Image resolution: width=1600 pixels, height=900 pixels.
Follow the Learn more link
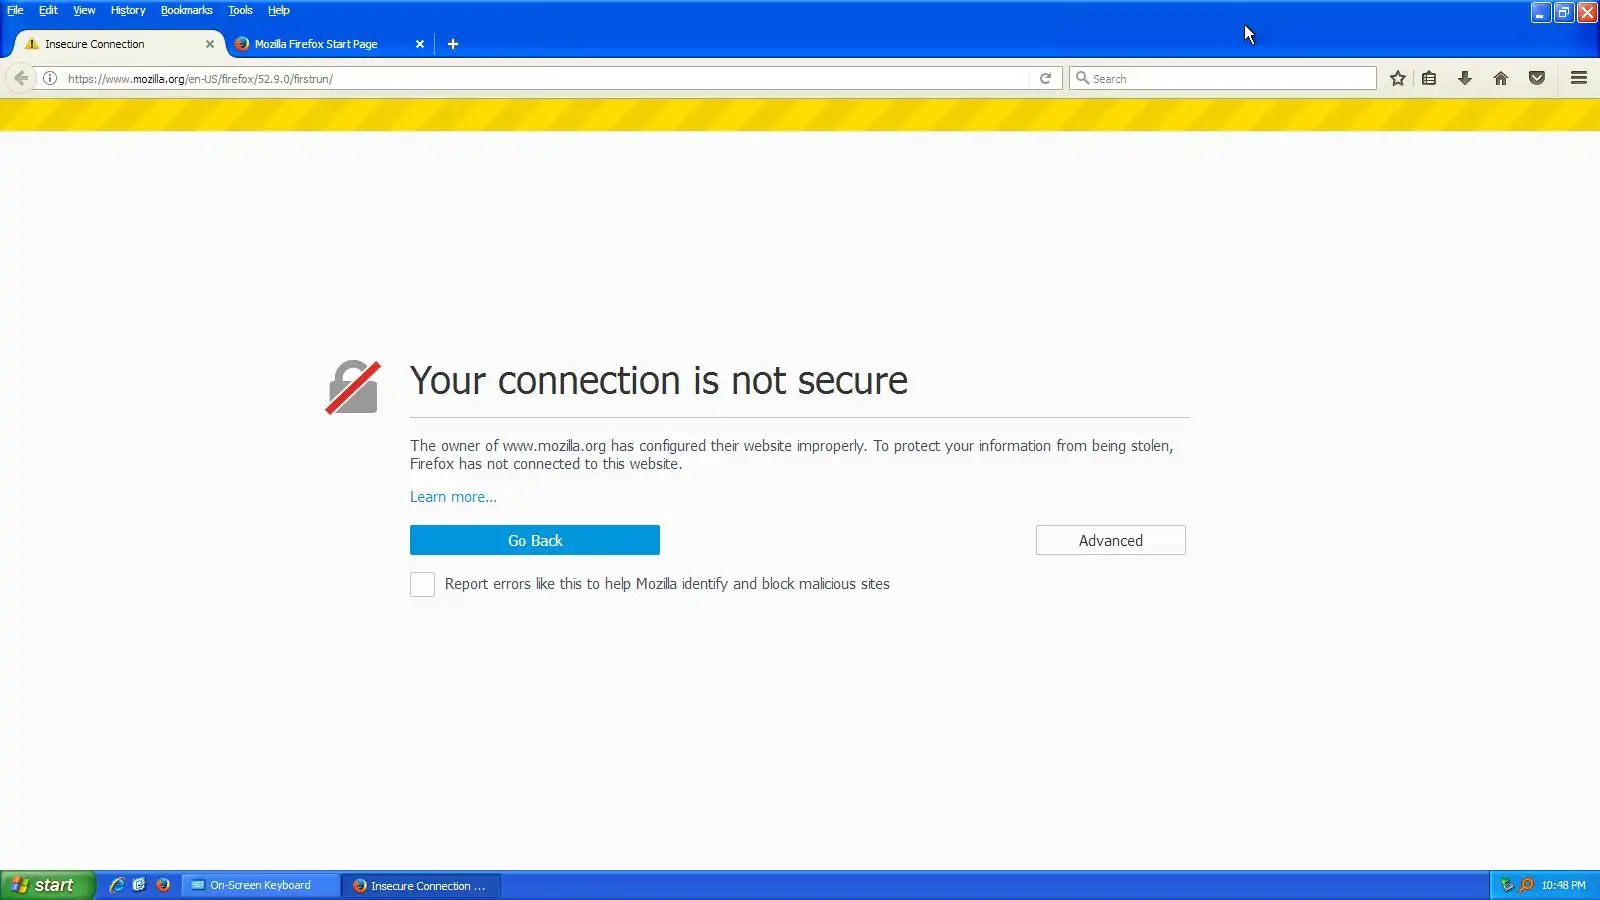(x=453, y=497)
